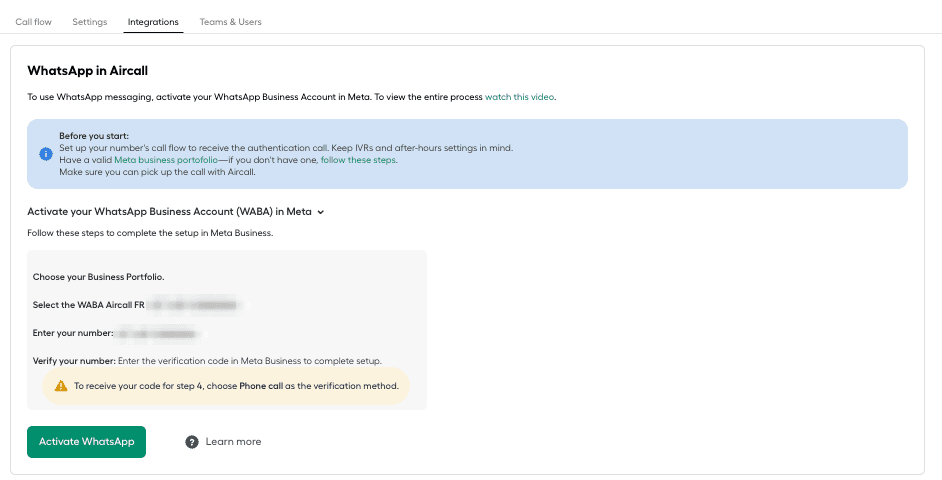942x480 pixels.
Task: Follow the 'follow these steps' link
Action: [358, 160]
